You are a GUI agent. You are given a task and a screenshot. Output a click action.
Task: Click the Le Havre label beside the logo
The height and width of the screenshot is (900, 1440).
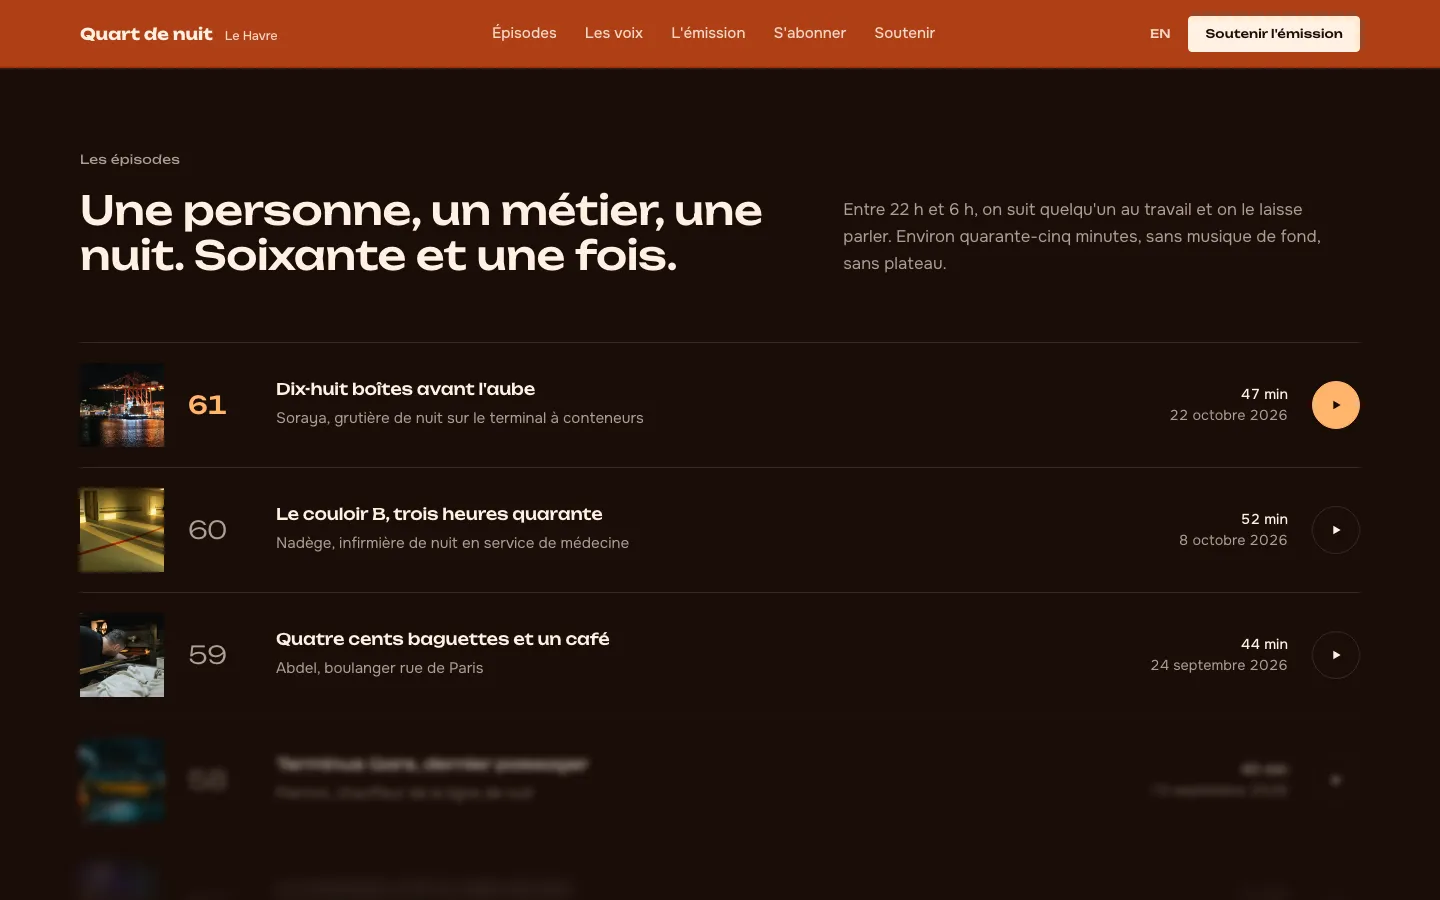click(251, 35)
